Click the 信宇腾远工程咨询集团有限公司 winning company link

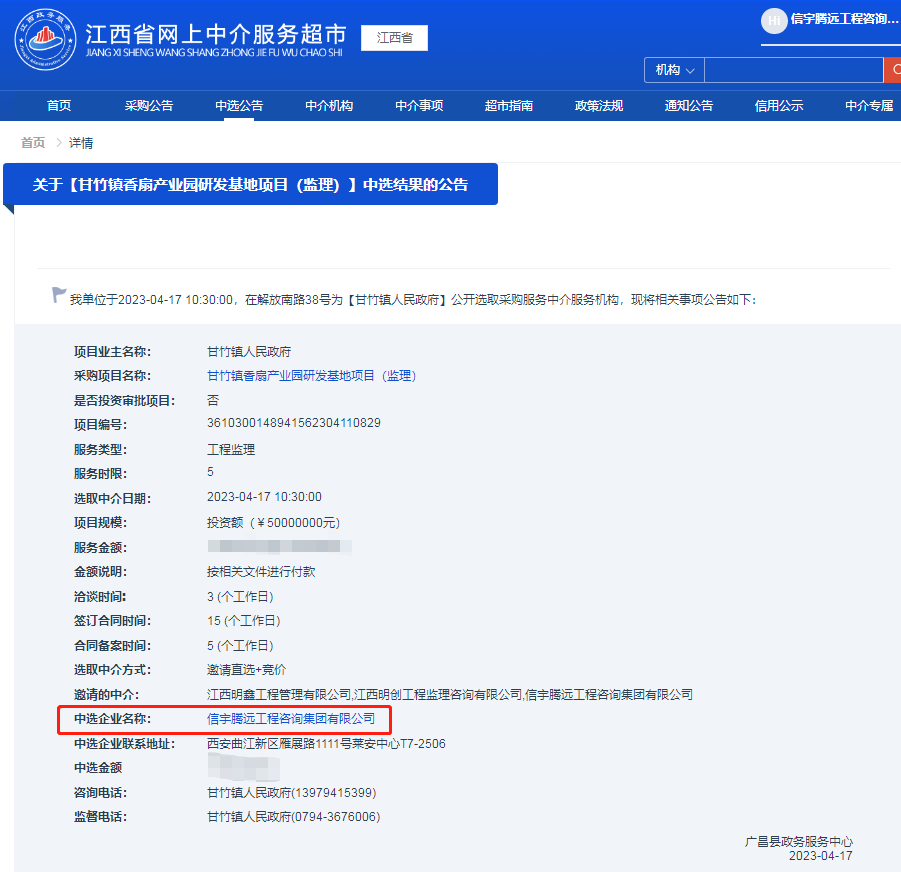[x=290, y=719]
